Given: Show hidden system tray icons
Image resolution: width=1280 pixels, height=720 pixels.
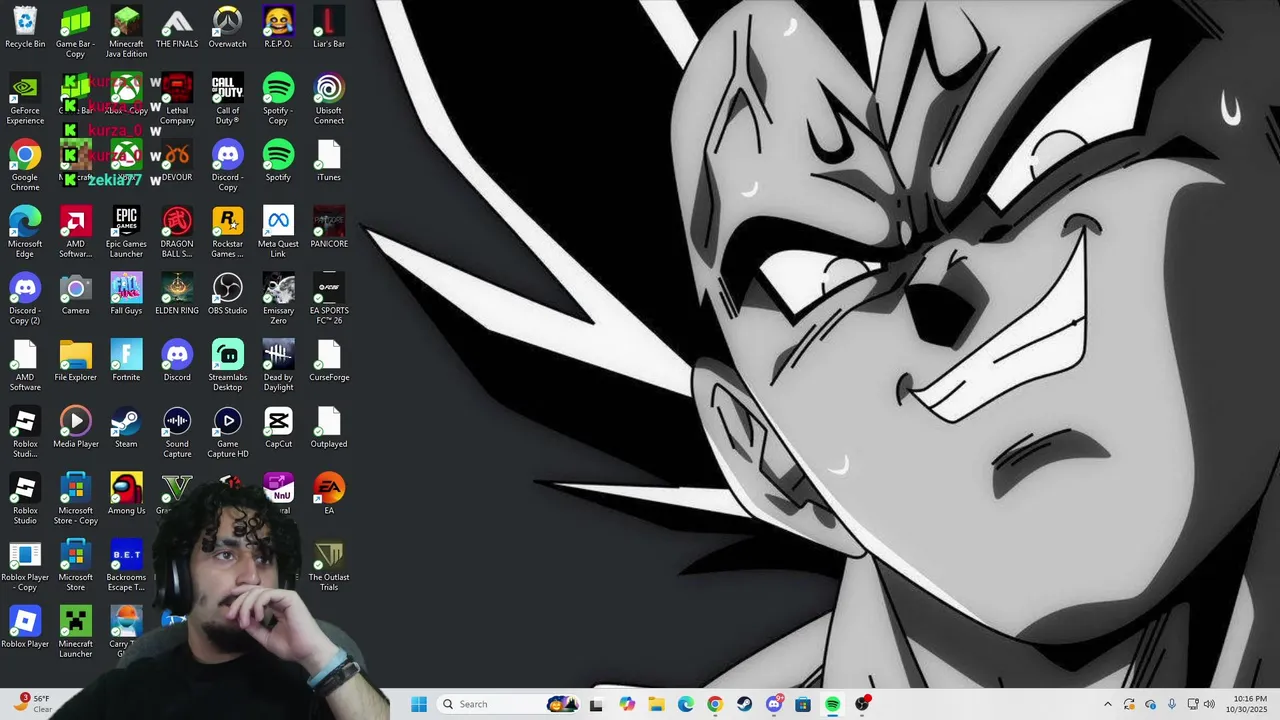Looking at the screenshot, I should 1107,704.
